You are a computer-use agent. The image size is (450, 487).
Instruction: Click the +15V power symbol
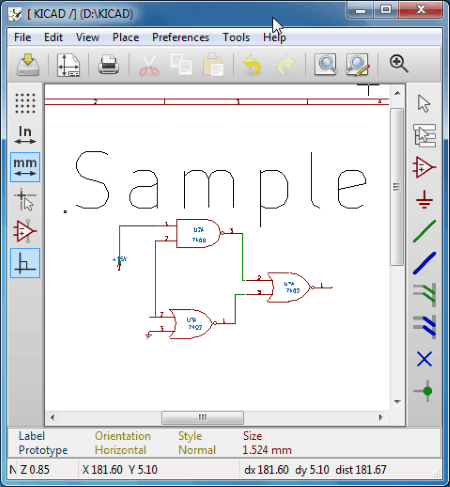coord(119,262)
